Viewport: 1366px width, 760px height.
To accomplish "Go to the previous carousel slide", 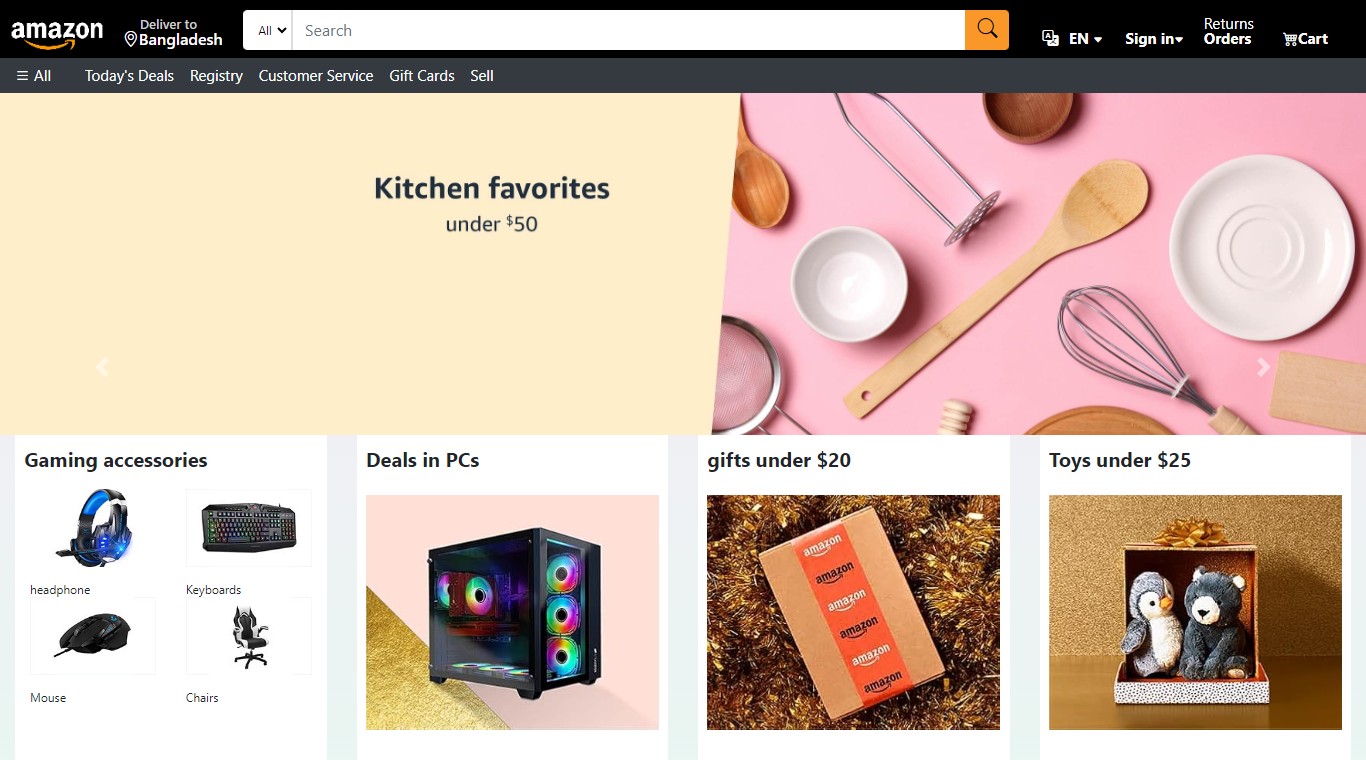I will pos(101,367).
